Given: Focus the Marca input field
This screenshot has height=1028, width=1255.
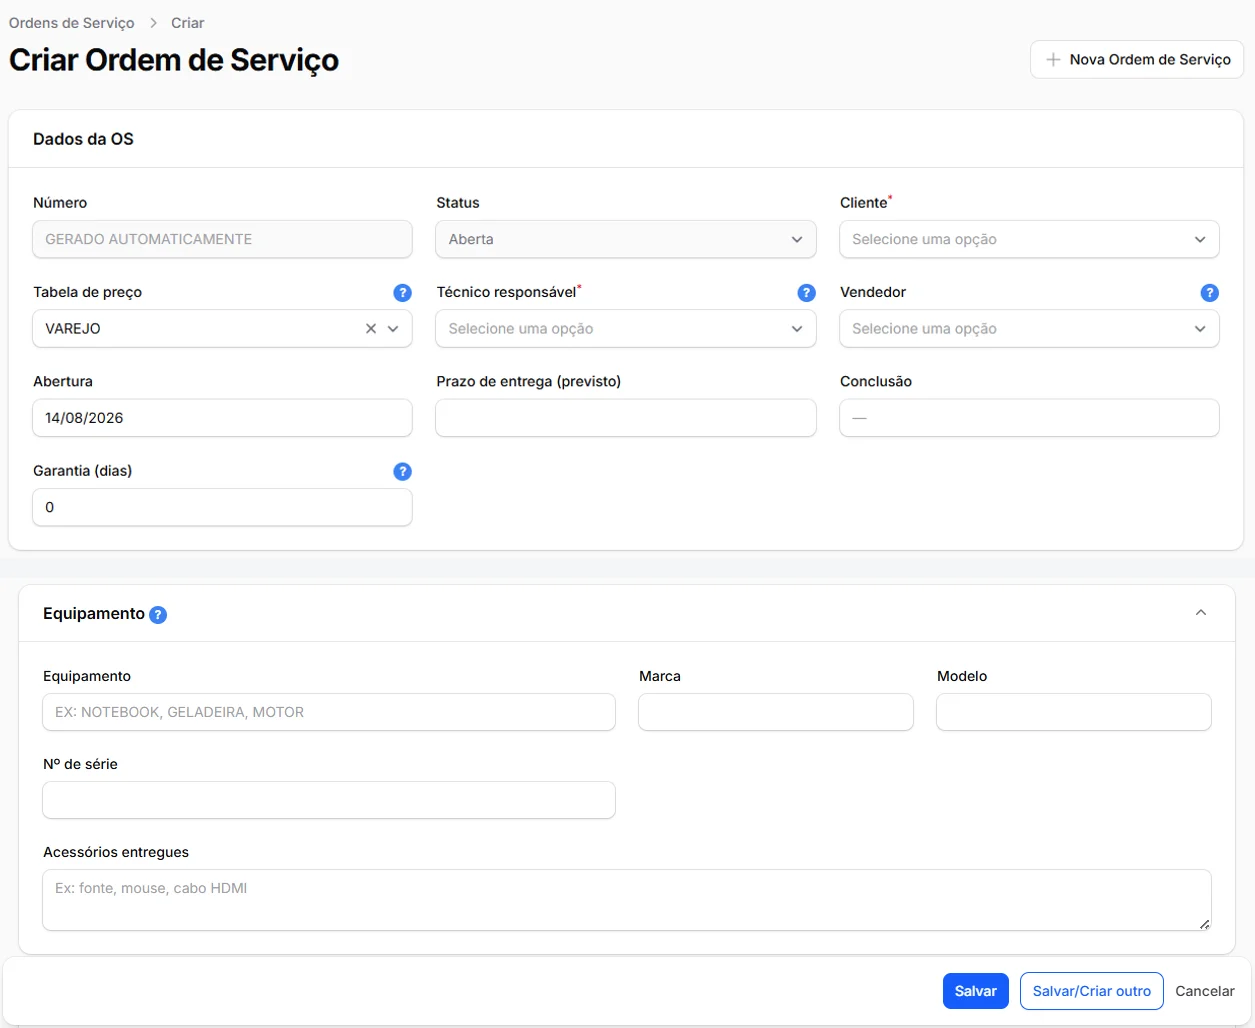Looking at the screenshot, I should [x=776, y=712].
